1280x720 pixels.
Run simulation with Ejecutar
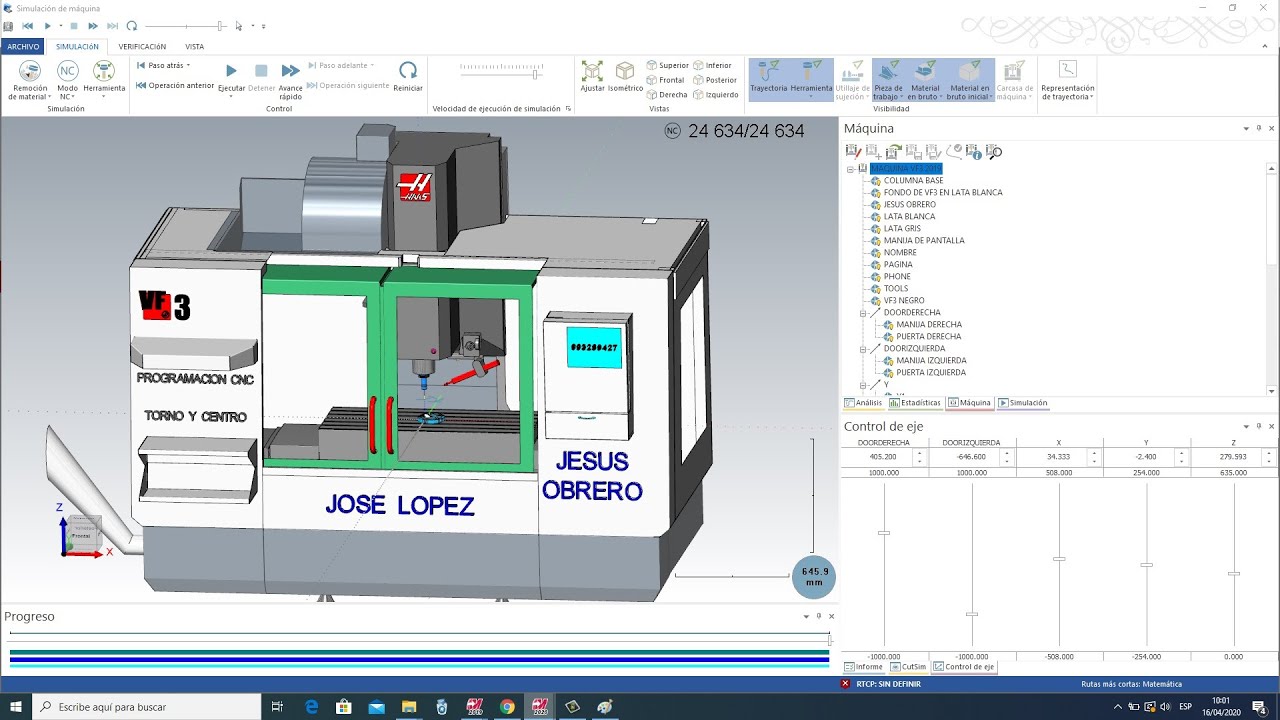(231, 77)
